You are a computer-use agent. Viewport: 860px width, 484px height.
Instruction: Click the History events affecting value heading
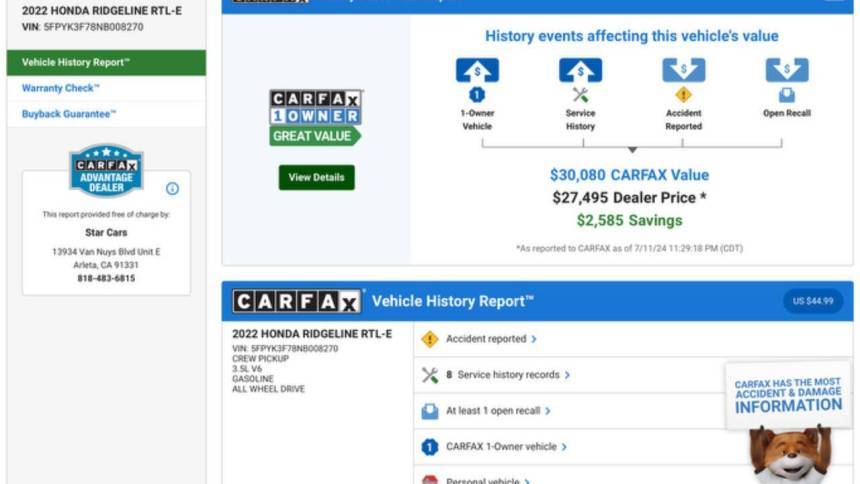click(x=632, y=36)
